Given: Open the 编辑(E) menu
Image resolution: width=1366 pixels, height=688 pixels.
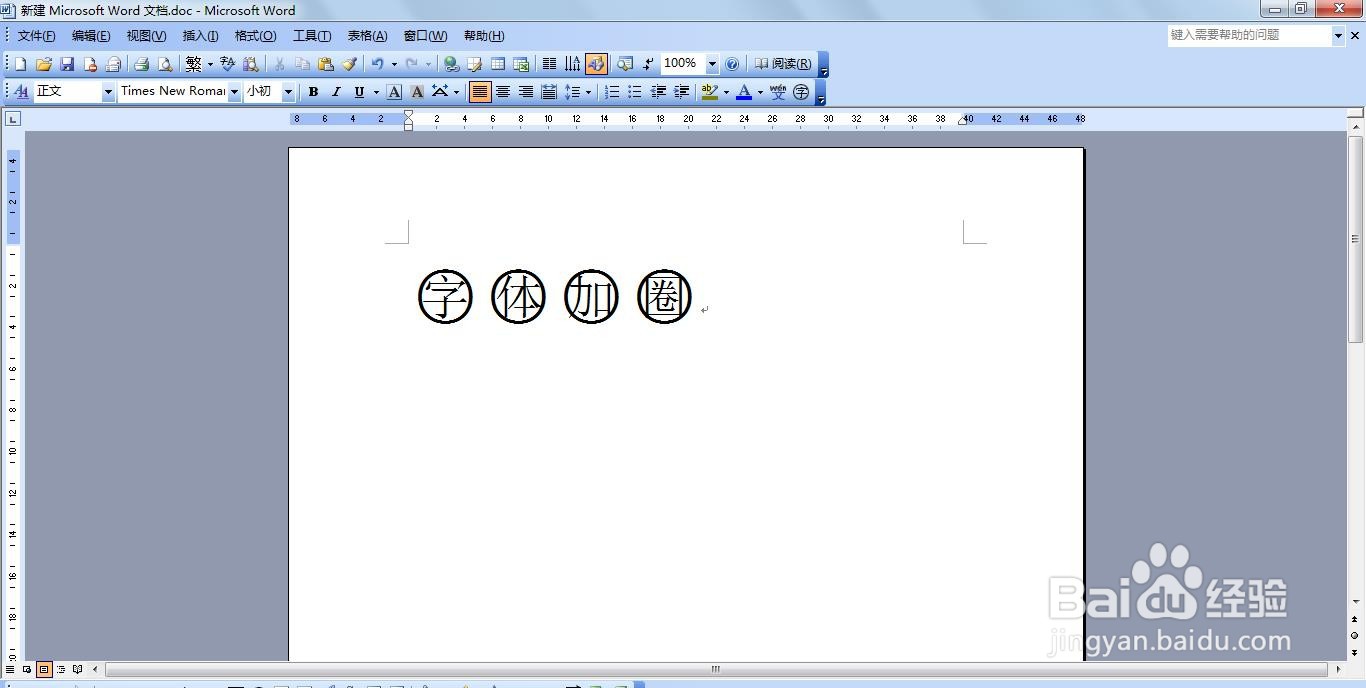Looking at the screenshot, I should click(91, 36).
